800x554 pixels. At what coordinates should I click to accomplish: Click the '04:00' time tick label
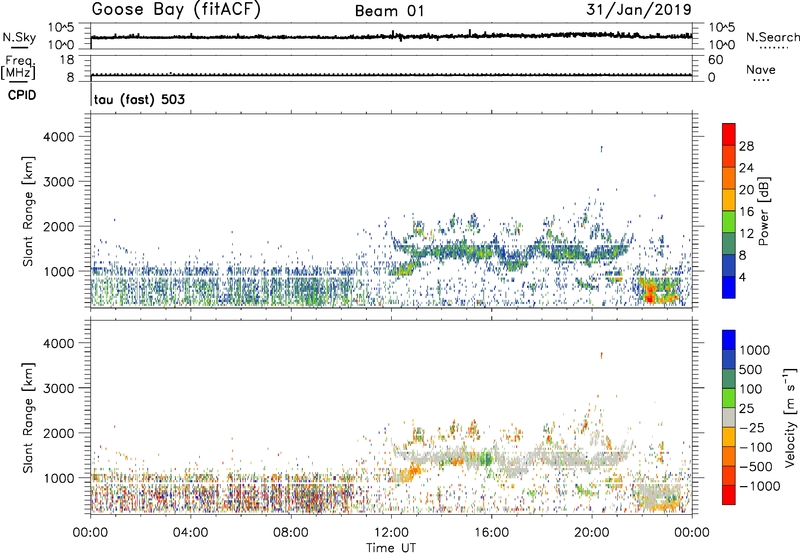click(x=190, y=533)
